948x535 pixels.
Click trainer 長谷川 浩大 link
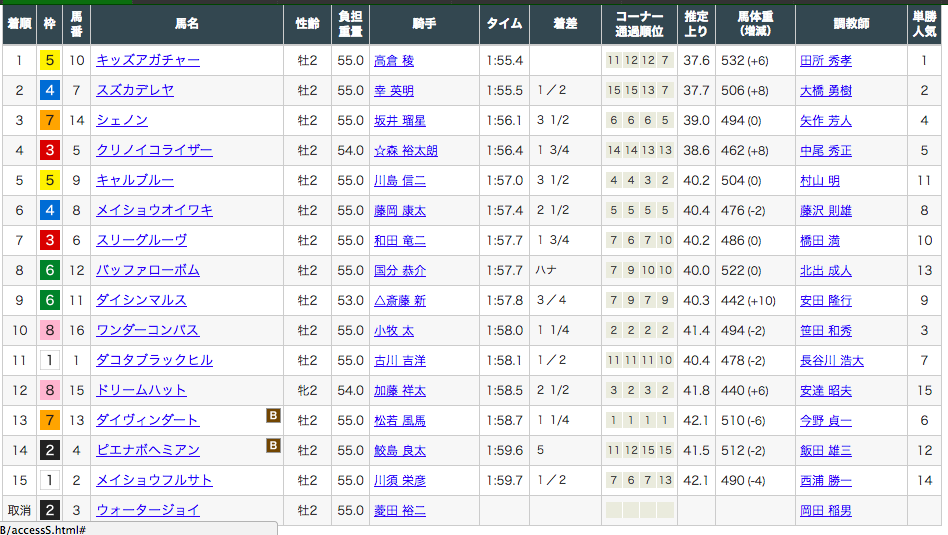click(x=832, y=360)
